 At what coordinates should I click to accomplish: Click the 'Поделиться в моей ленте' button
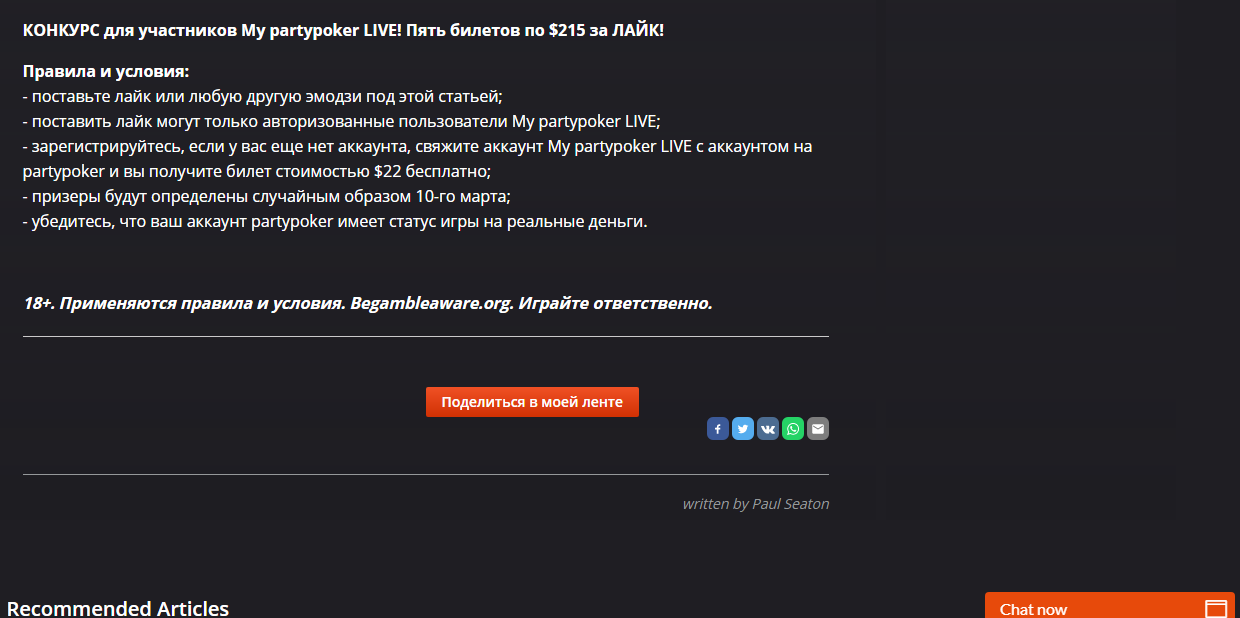point(532,402)
